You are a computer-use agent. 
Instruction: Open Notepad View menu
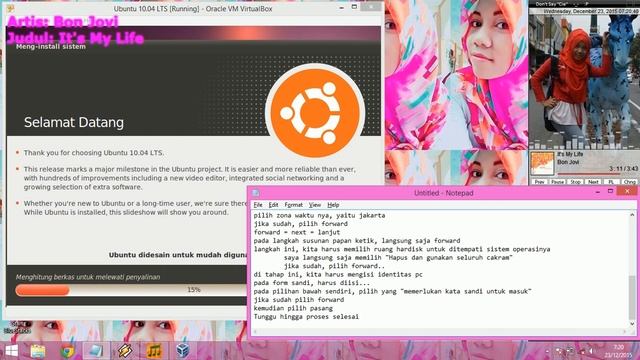[314, 204]
